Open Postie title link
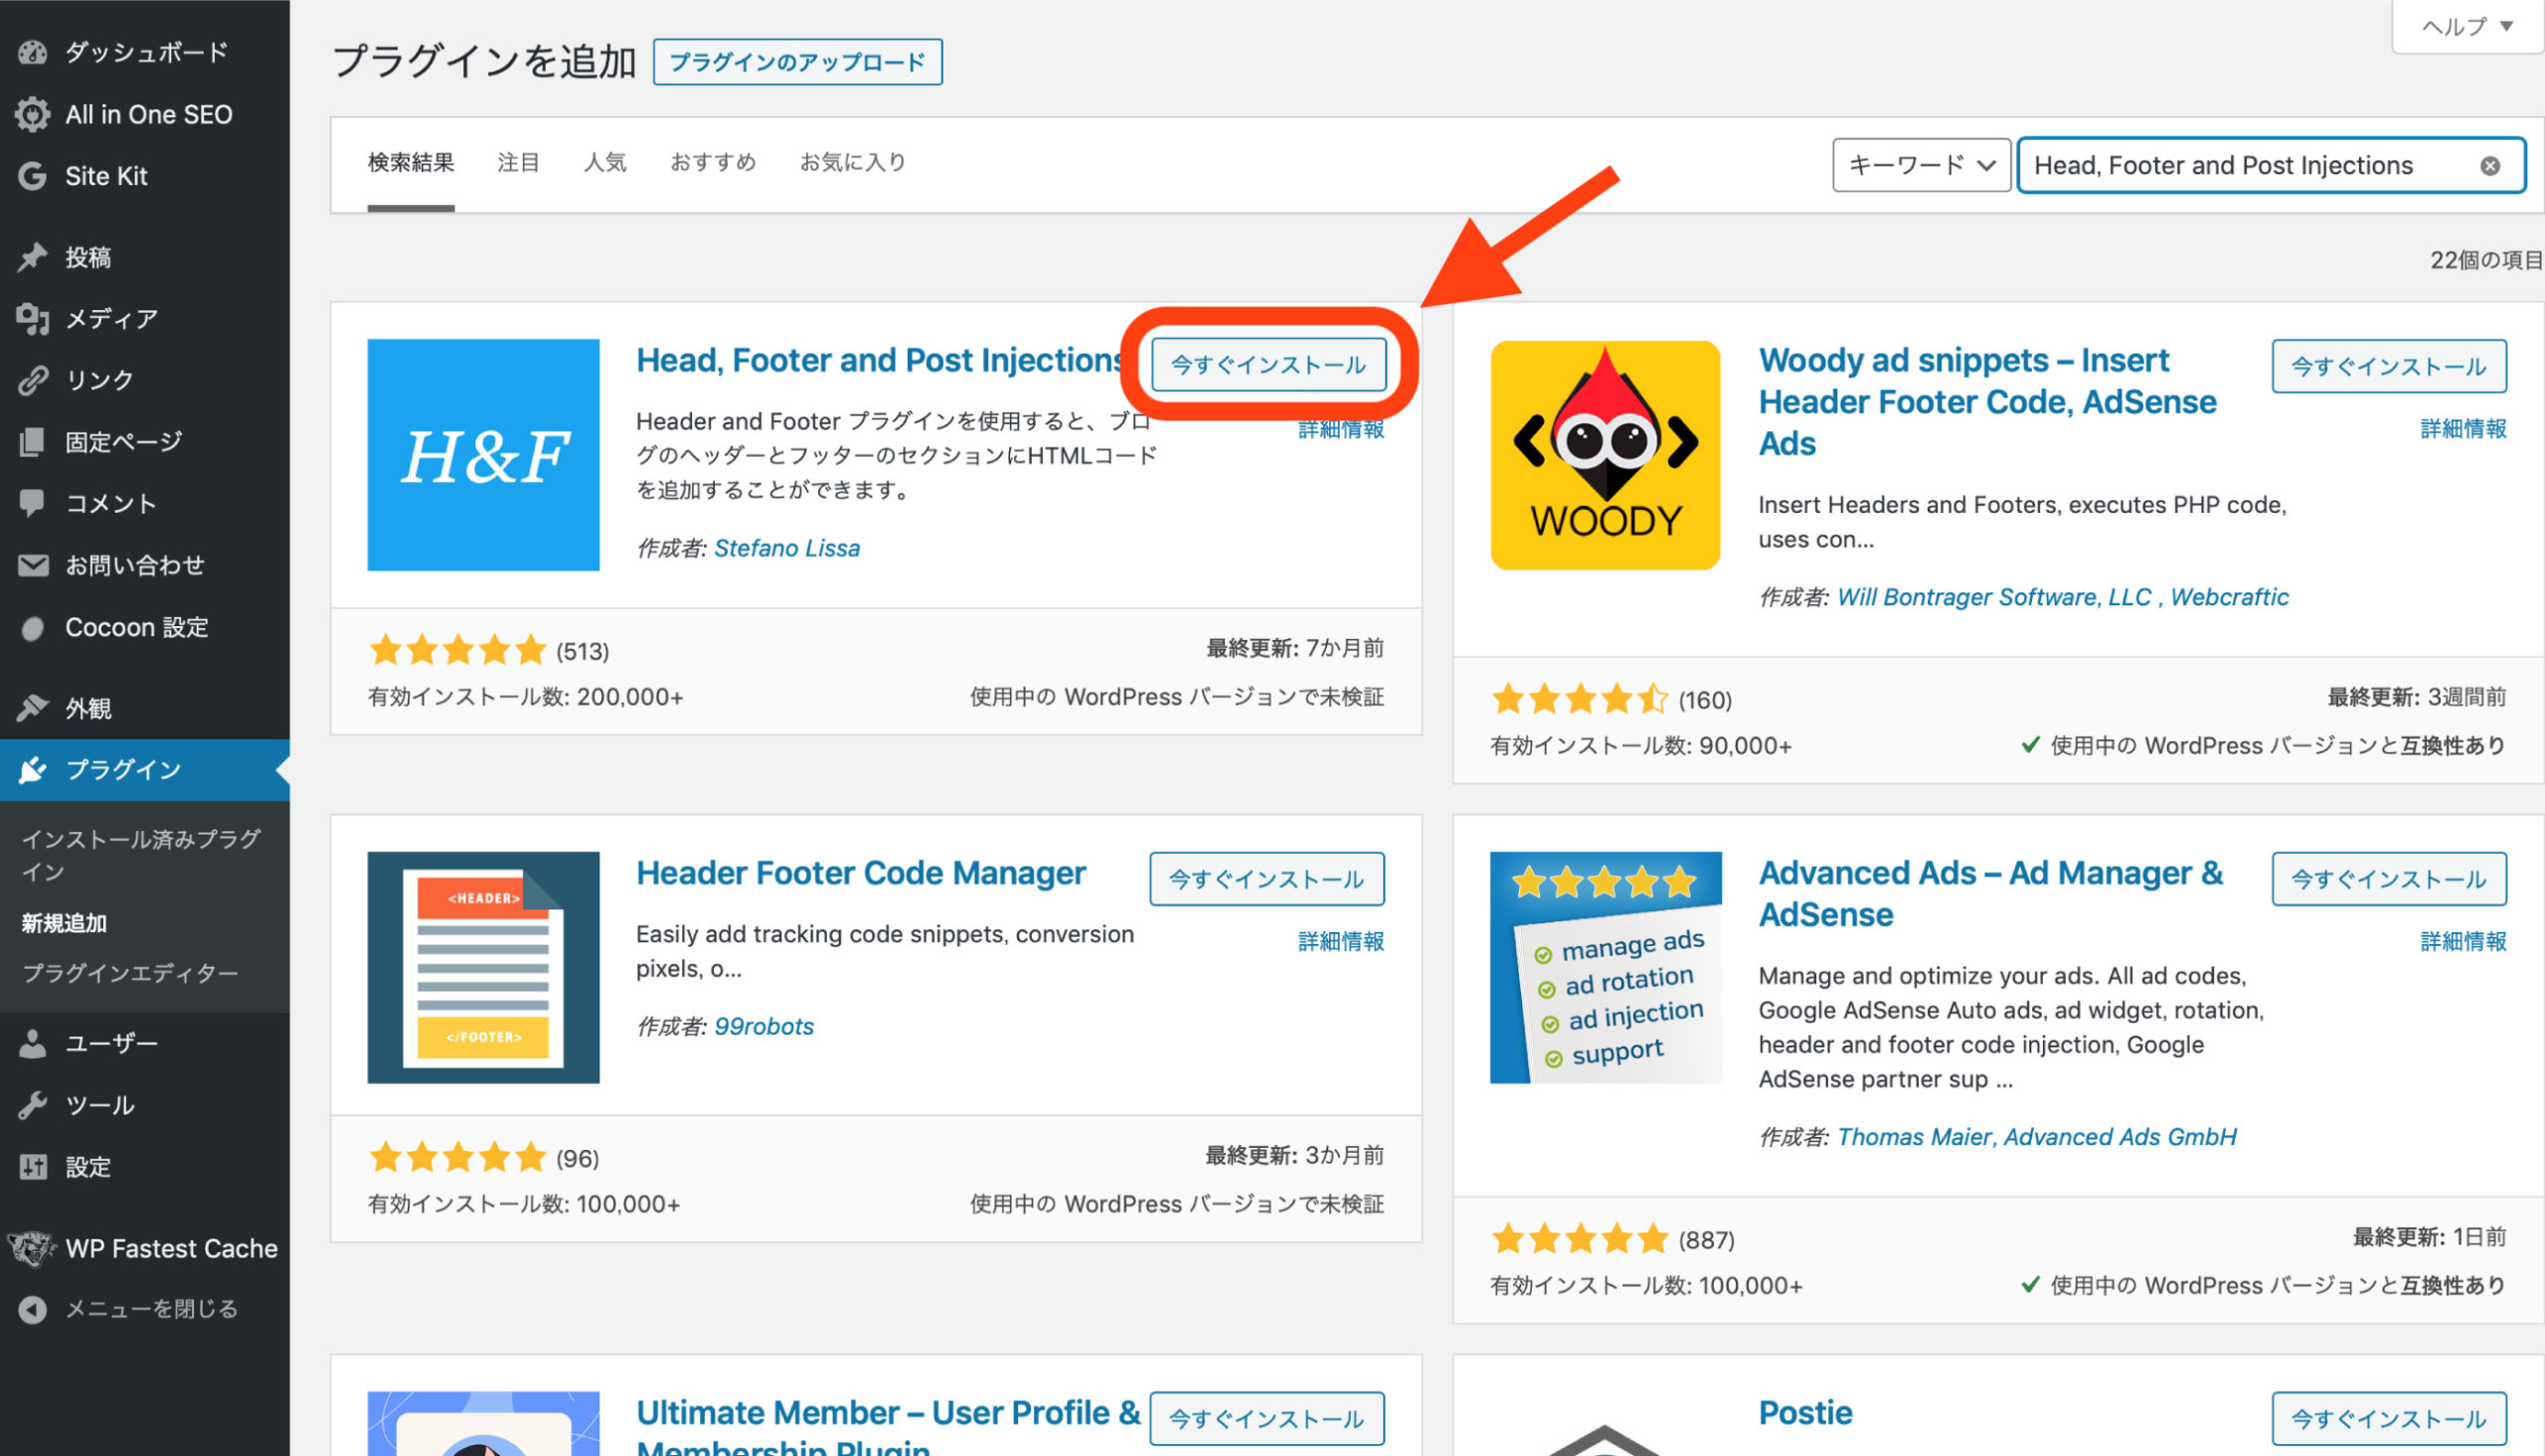The height and width of the screenshot is (1456, 2545). 1805,1412
